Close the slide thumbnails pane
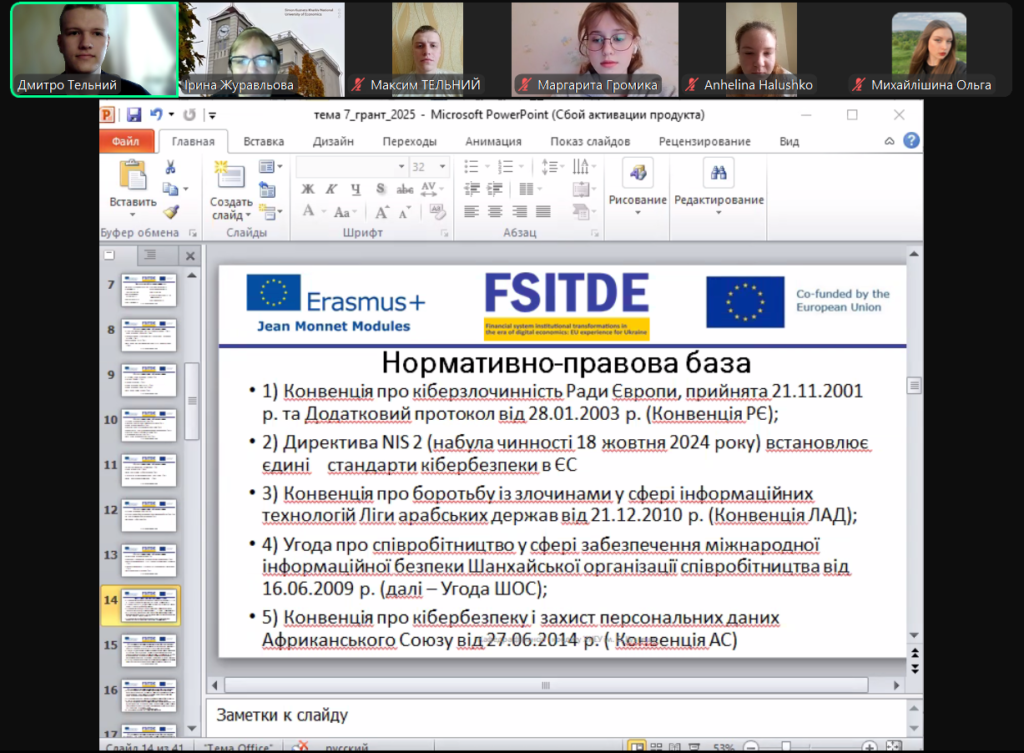 coord(190,255)
